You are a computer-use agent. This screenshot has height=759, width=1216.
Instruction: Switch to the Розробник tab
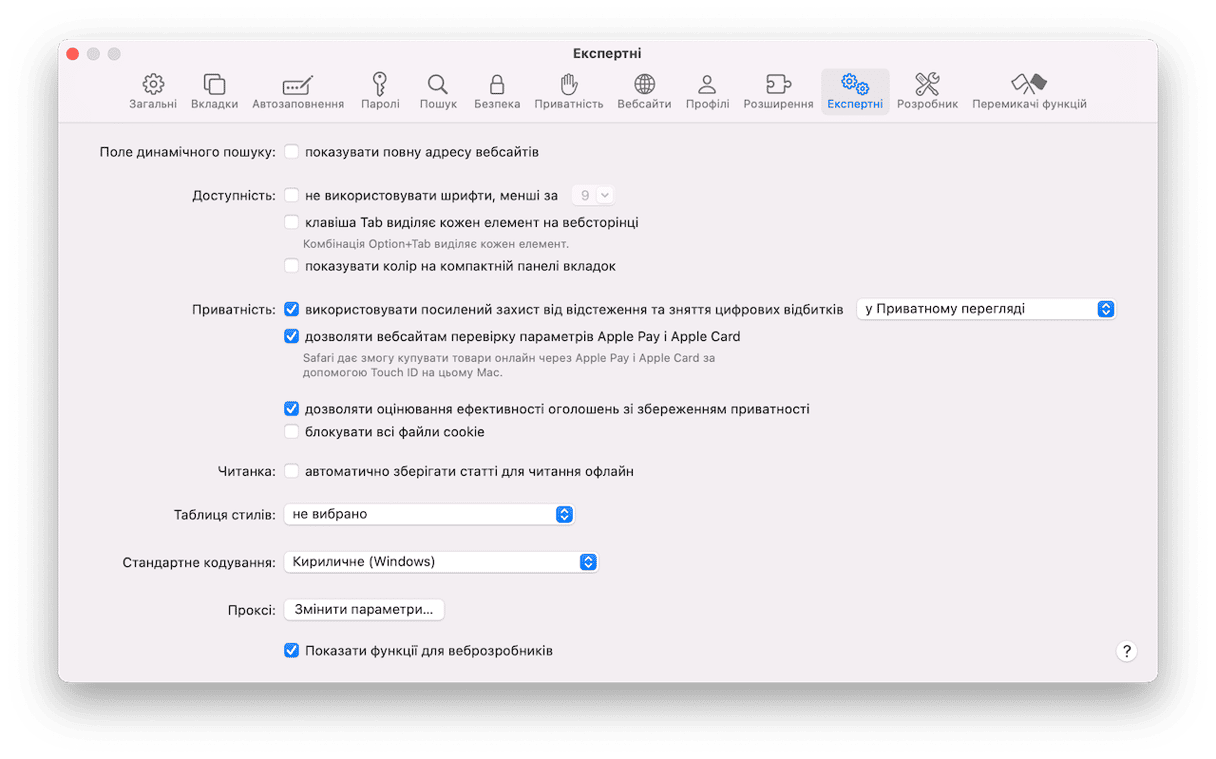pyautogui.click(x=927, y=91)
